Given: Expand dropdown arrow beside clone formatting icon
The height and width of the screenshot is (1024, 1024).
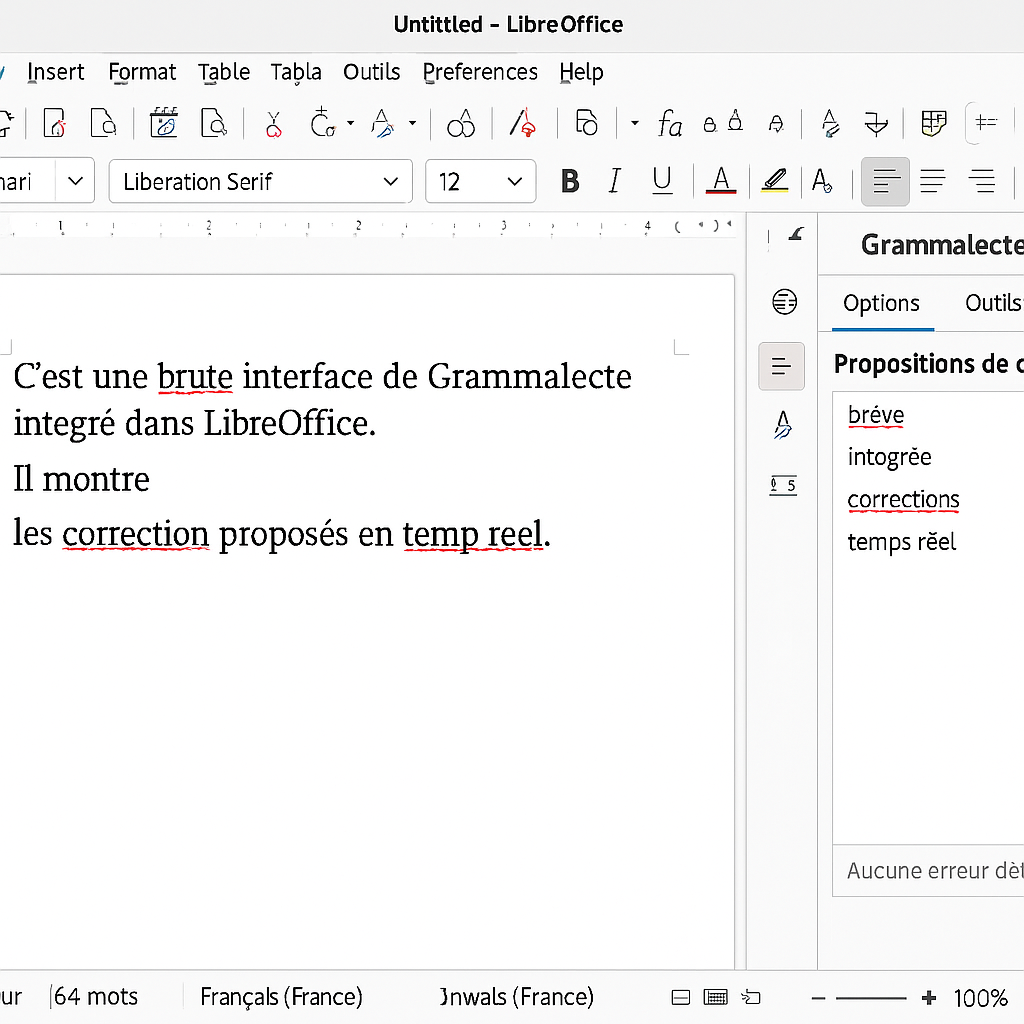Looking at the screenshot, I should pos(413,123).
